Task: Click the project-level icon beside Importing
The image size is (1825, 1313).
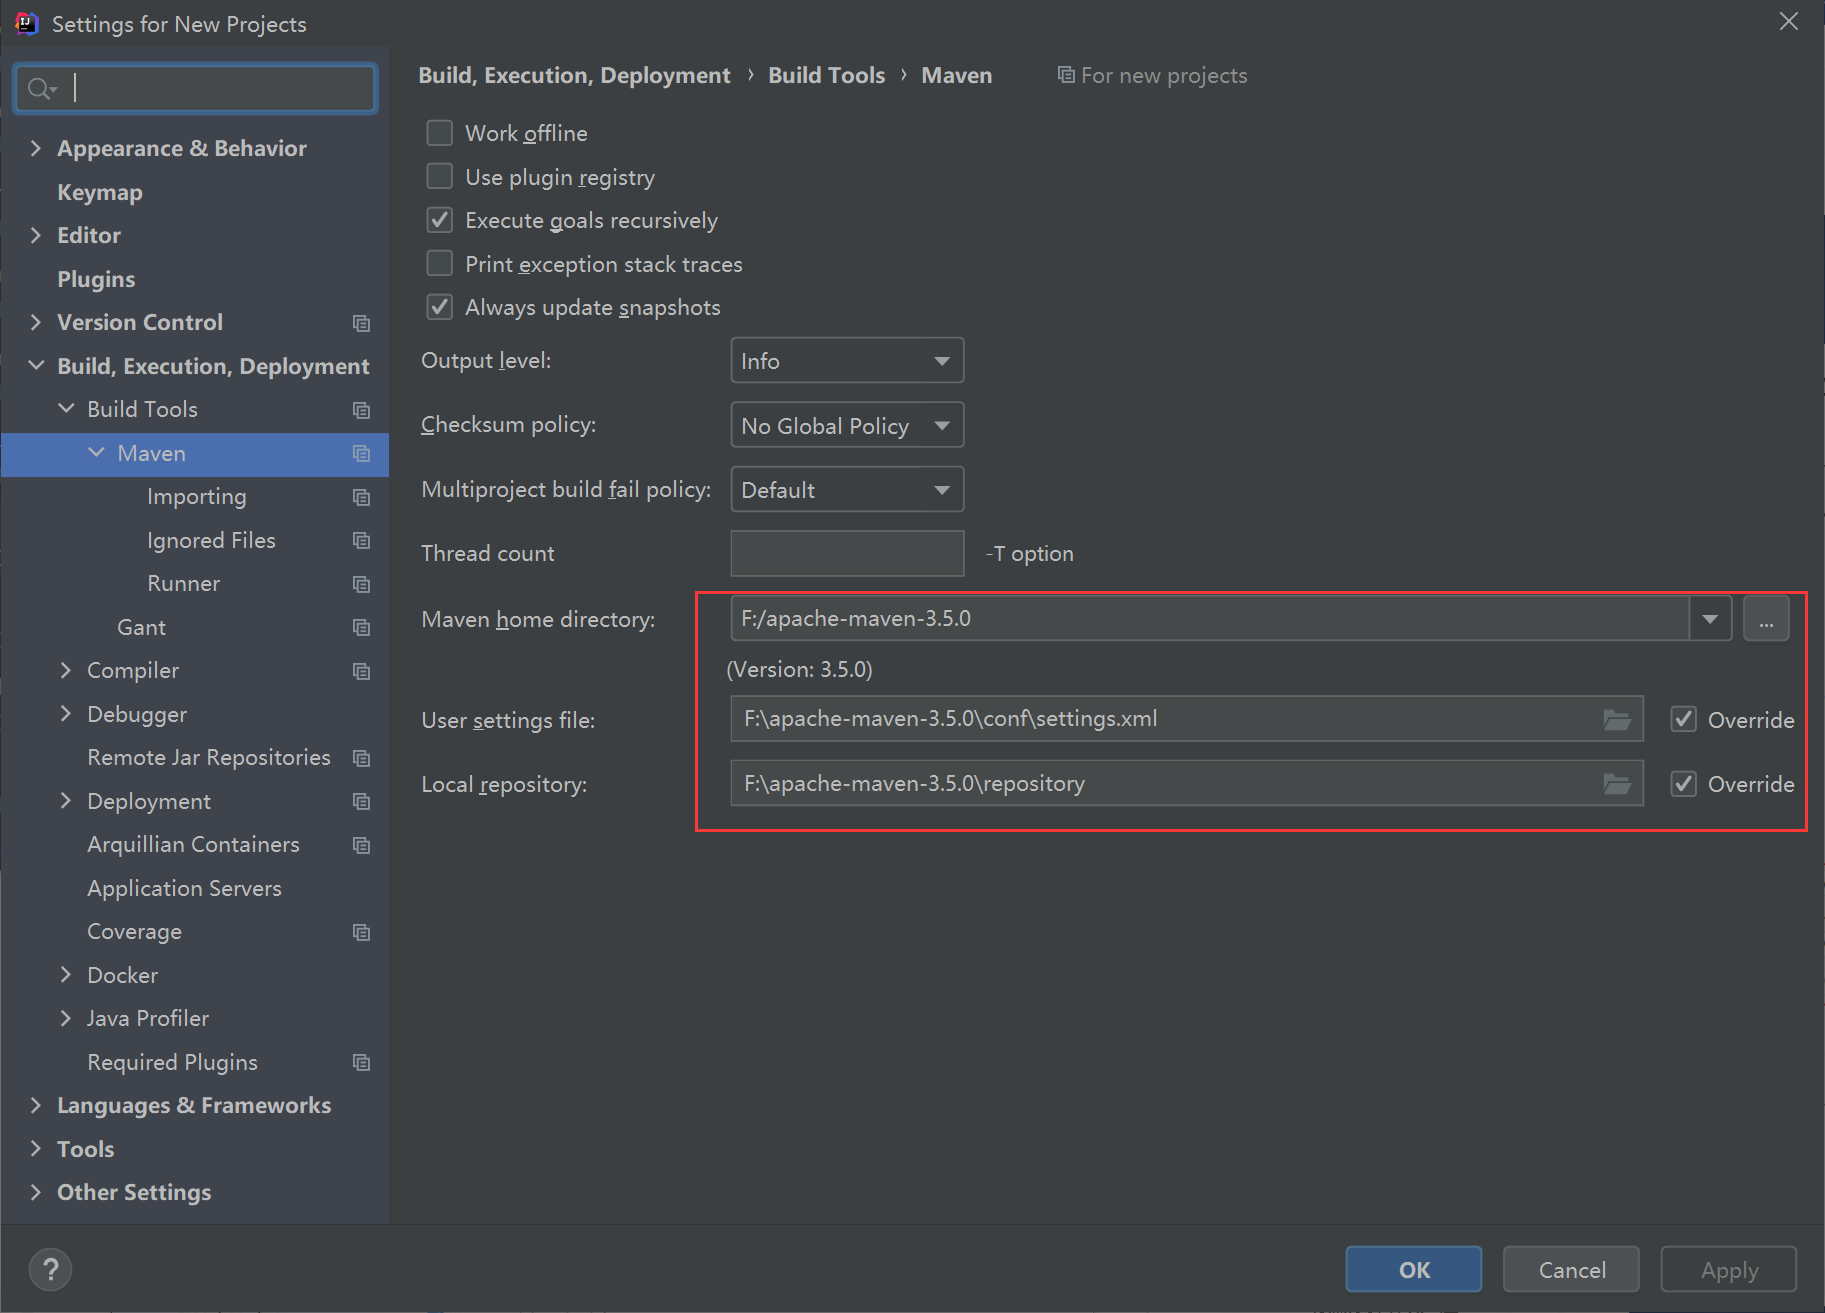Action: click(361, 497)
